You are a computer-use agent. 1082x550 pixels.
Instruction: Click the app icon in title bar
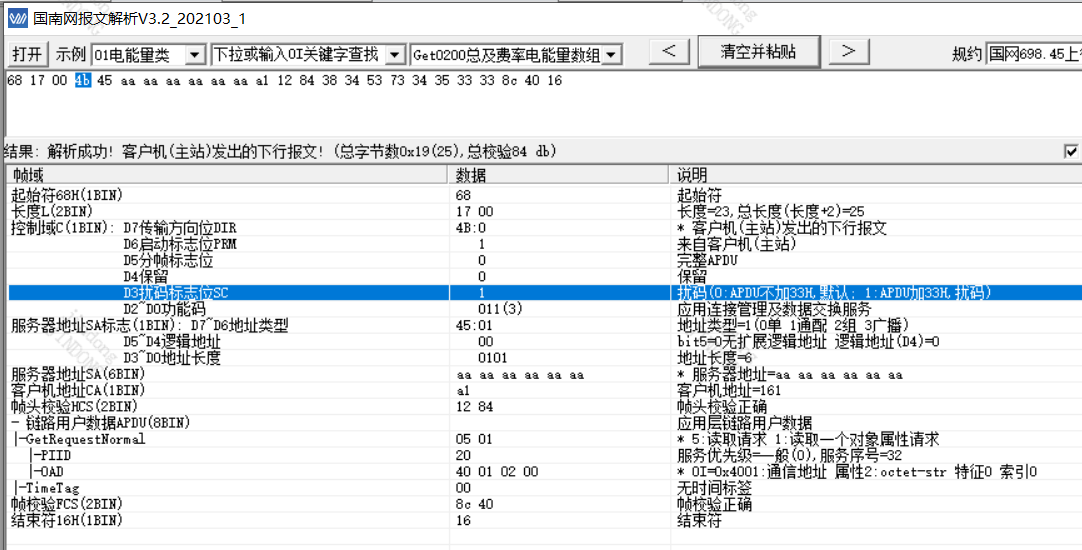[17, 18]
